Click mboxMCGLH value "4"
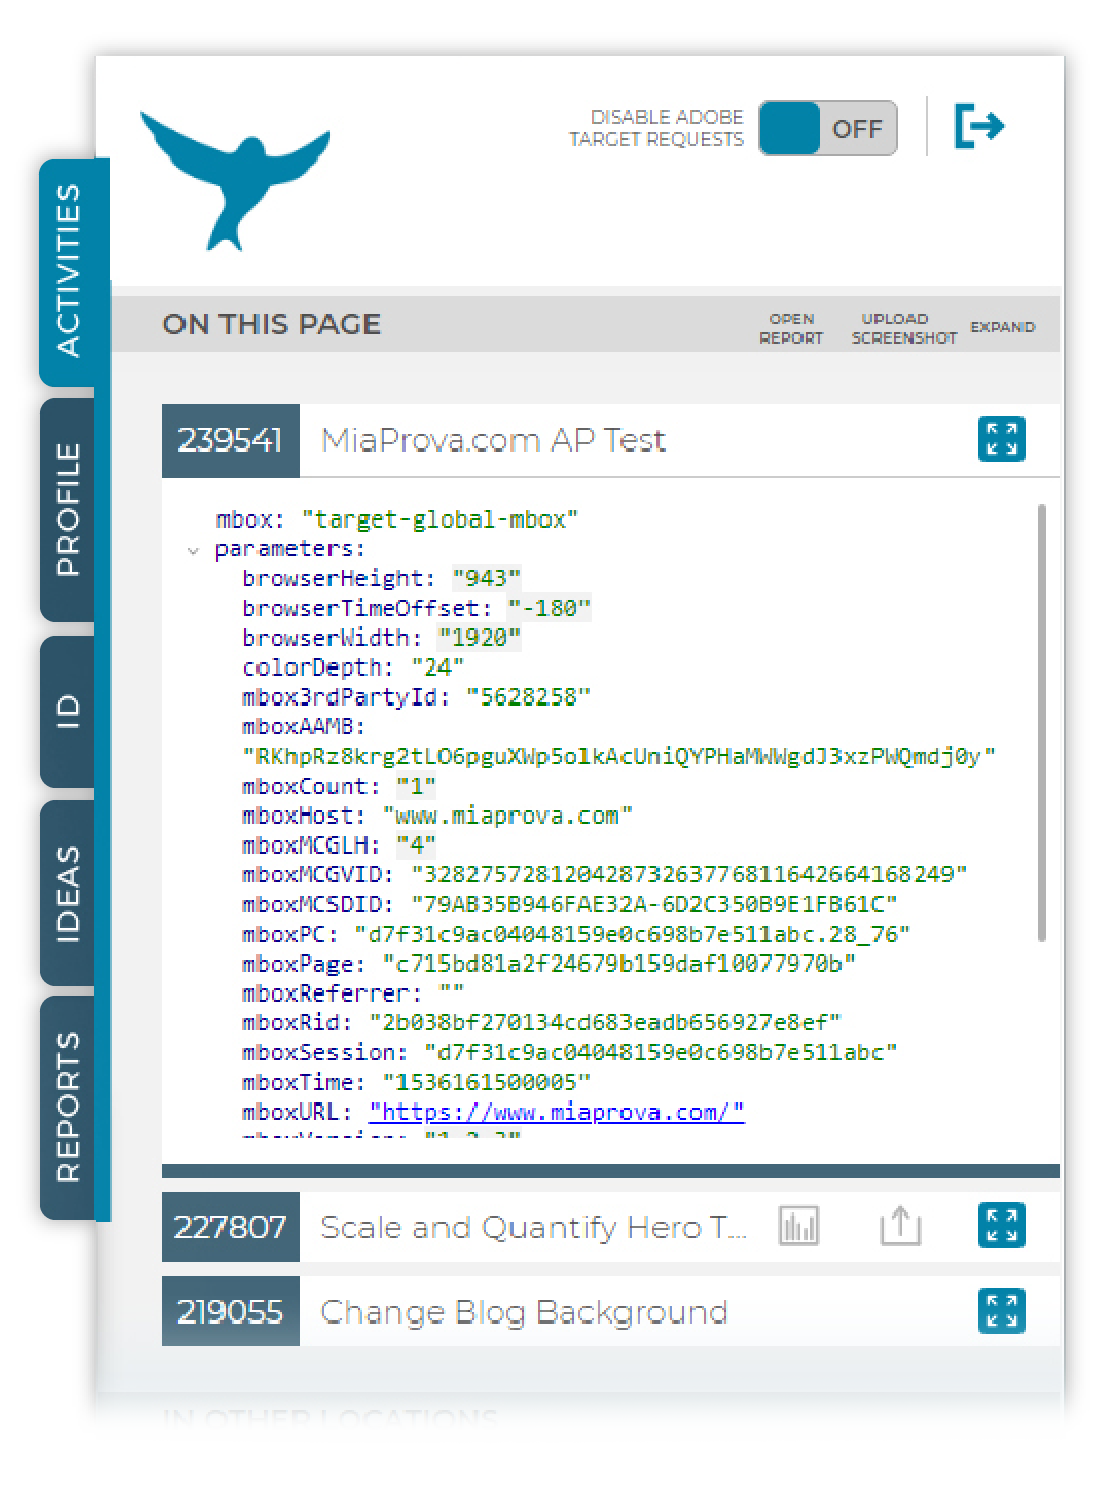Image resolution: width=1118 pixels, height=1492 pixels. (x=416, y=845)
